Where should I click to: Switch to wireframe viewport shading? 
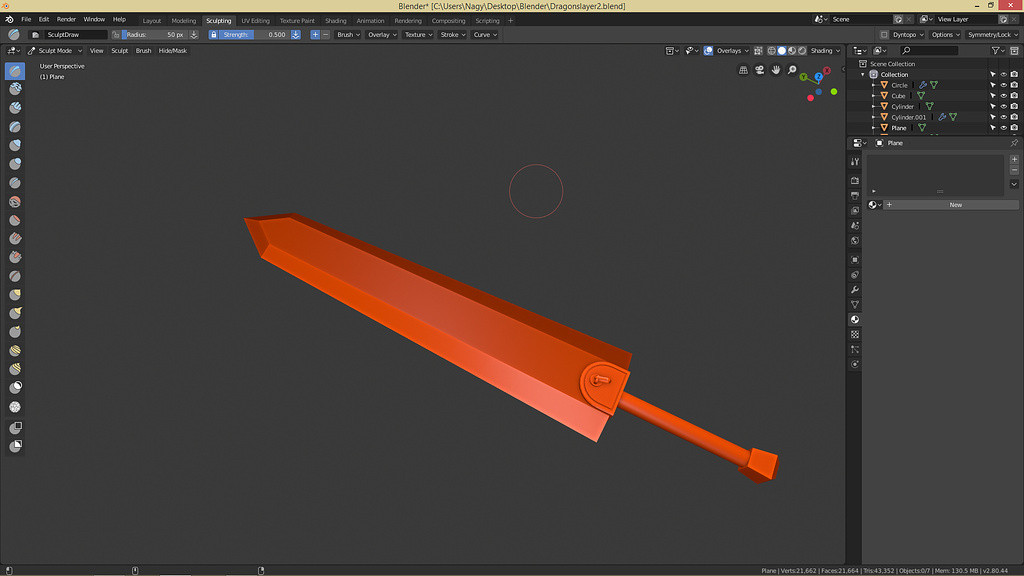pos(771,50)
